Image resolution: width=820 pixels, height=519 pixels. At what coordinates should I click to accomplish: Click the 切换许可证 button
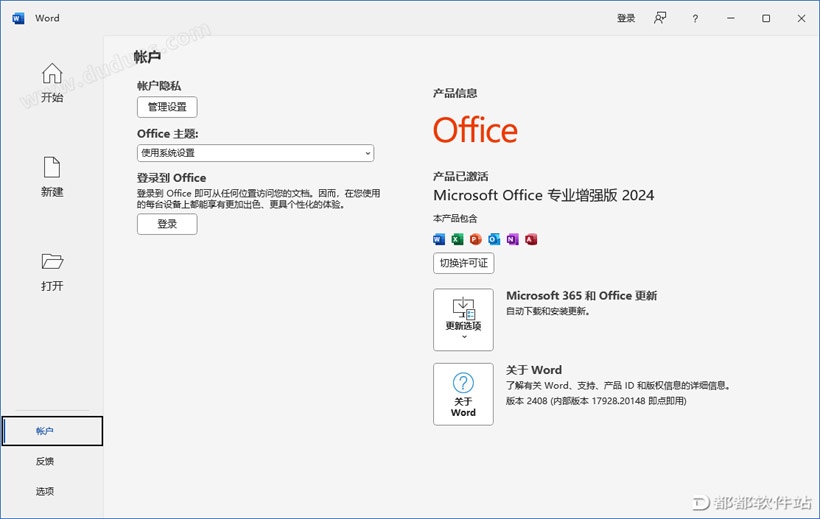point(463,263)
